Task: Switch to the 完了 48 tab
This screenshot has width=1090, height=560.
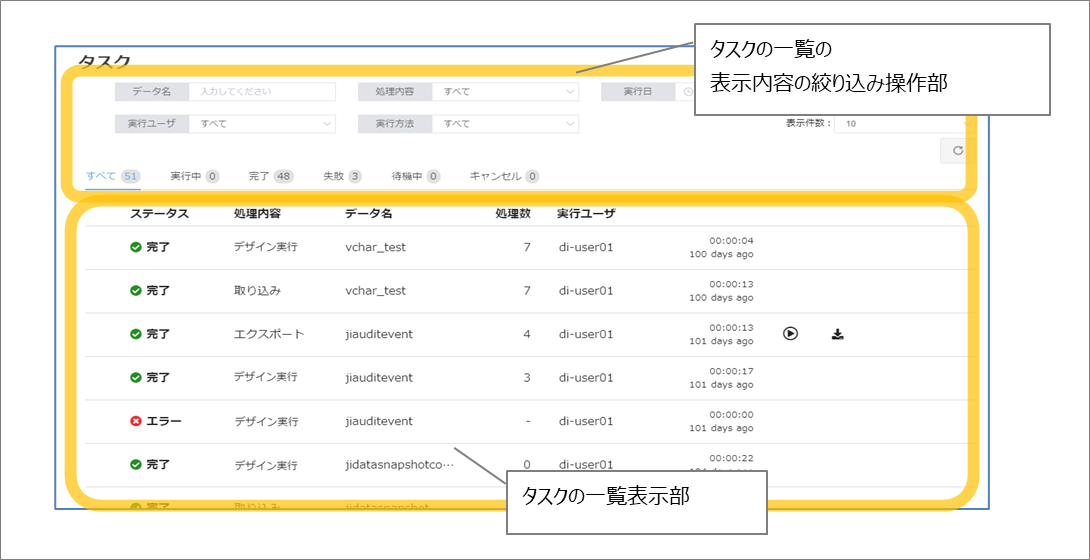Action: tap(271, 176)
